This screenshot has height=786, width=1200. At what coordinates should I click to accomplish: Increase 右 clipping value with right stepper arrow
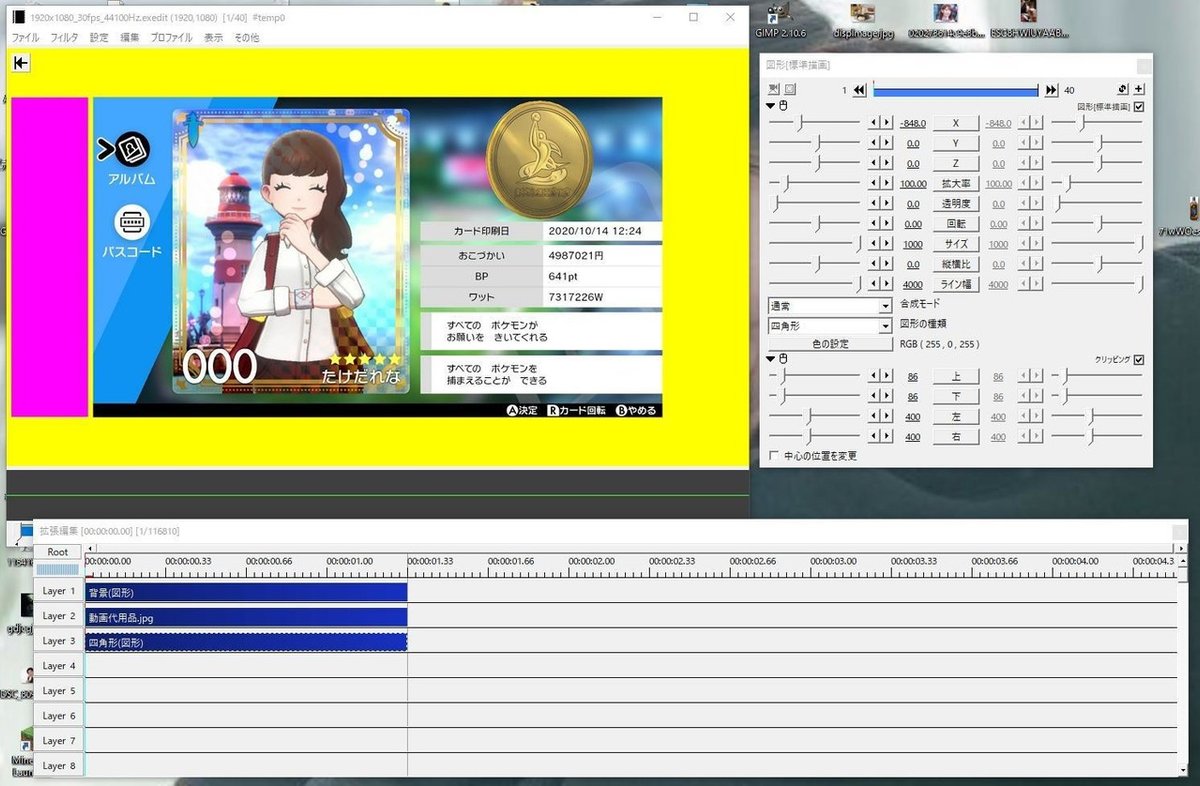(x=886, y=437)
